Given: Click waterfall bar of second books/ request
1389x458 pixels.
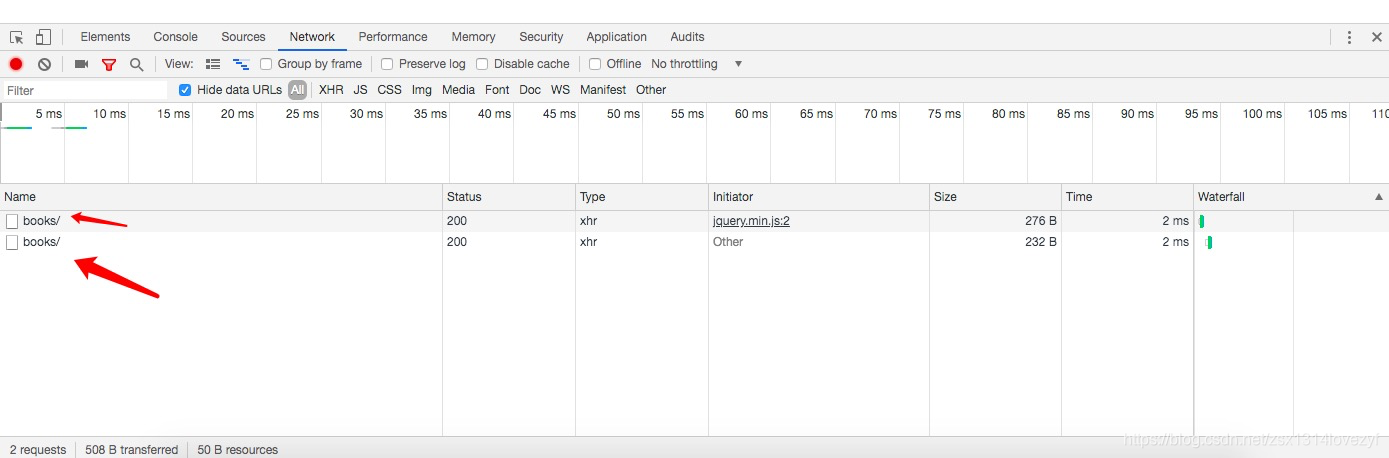Looking at the screenshot, I should [x=1209, y=242].
